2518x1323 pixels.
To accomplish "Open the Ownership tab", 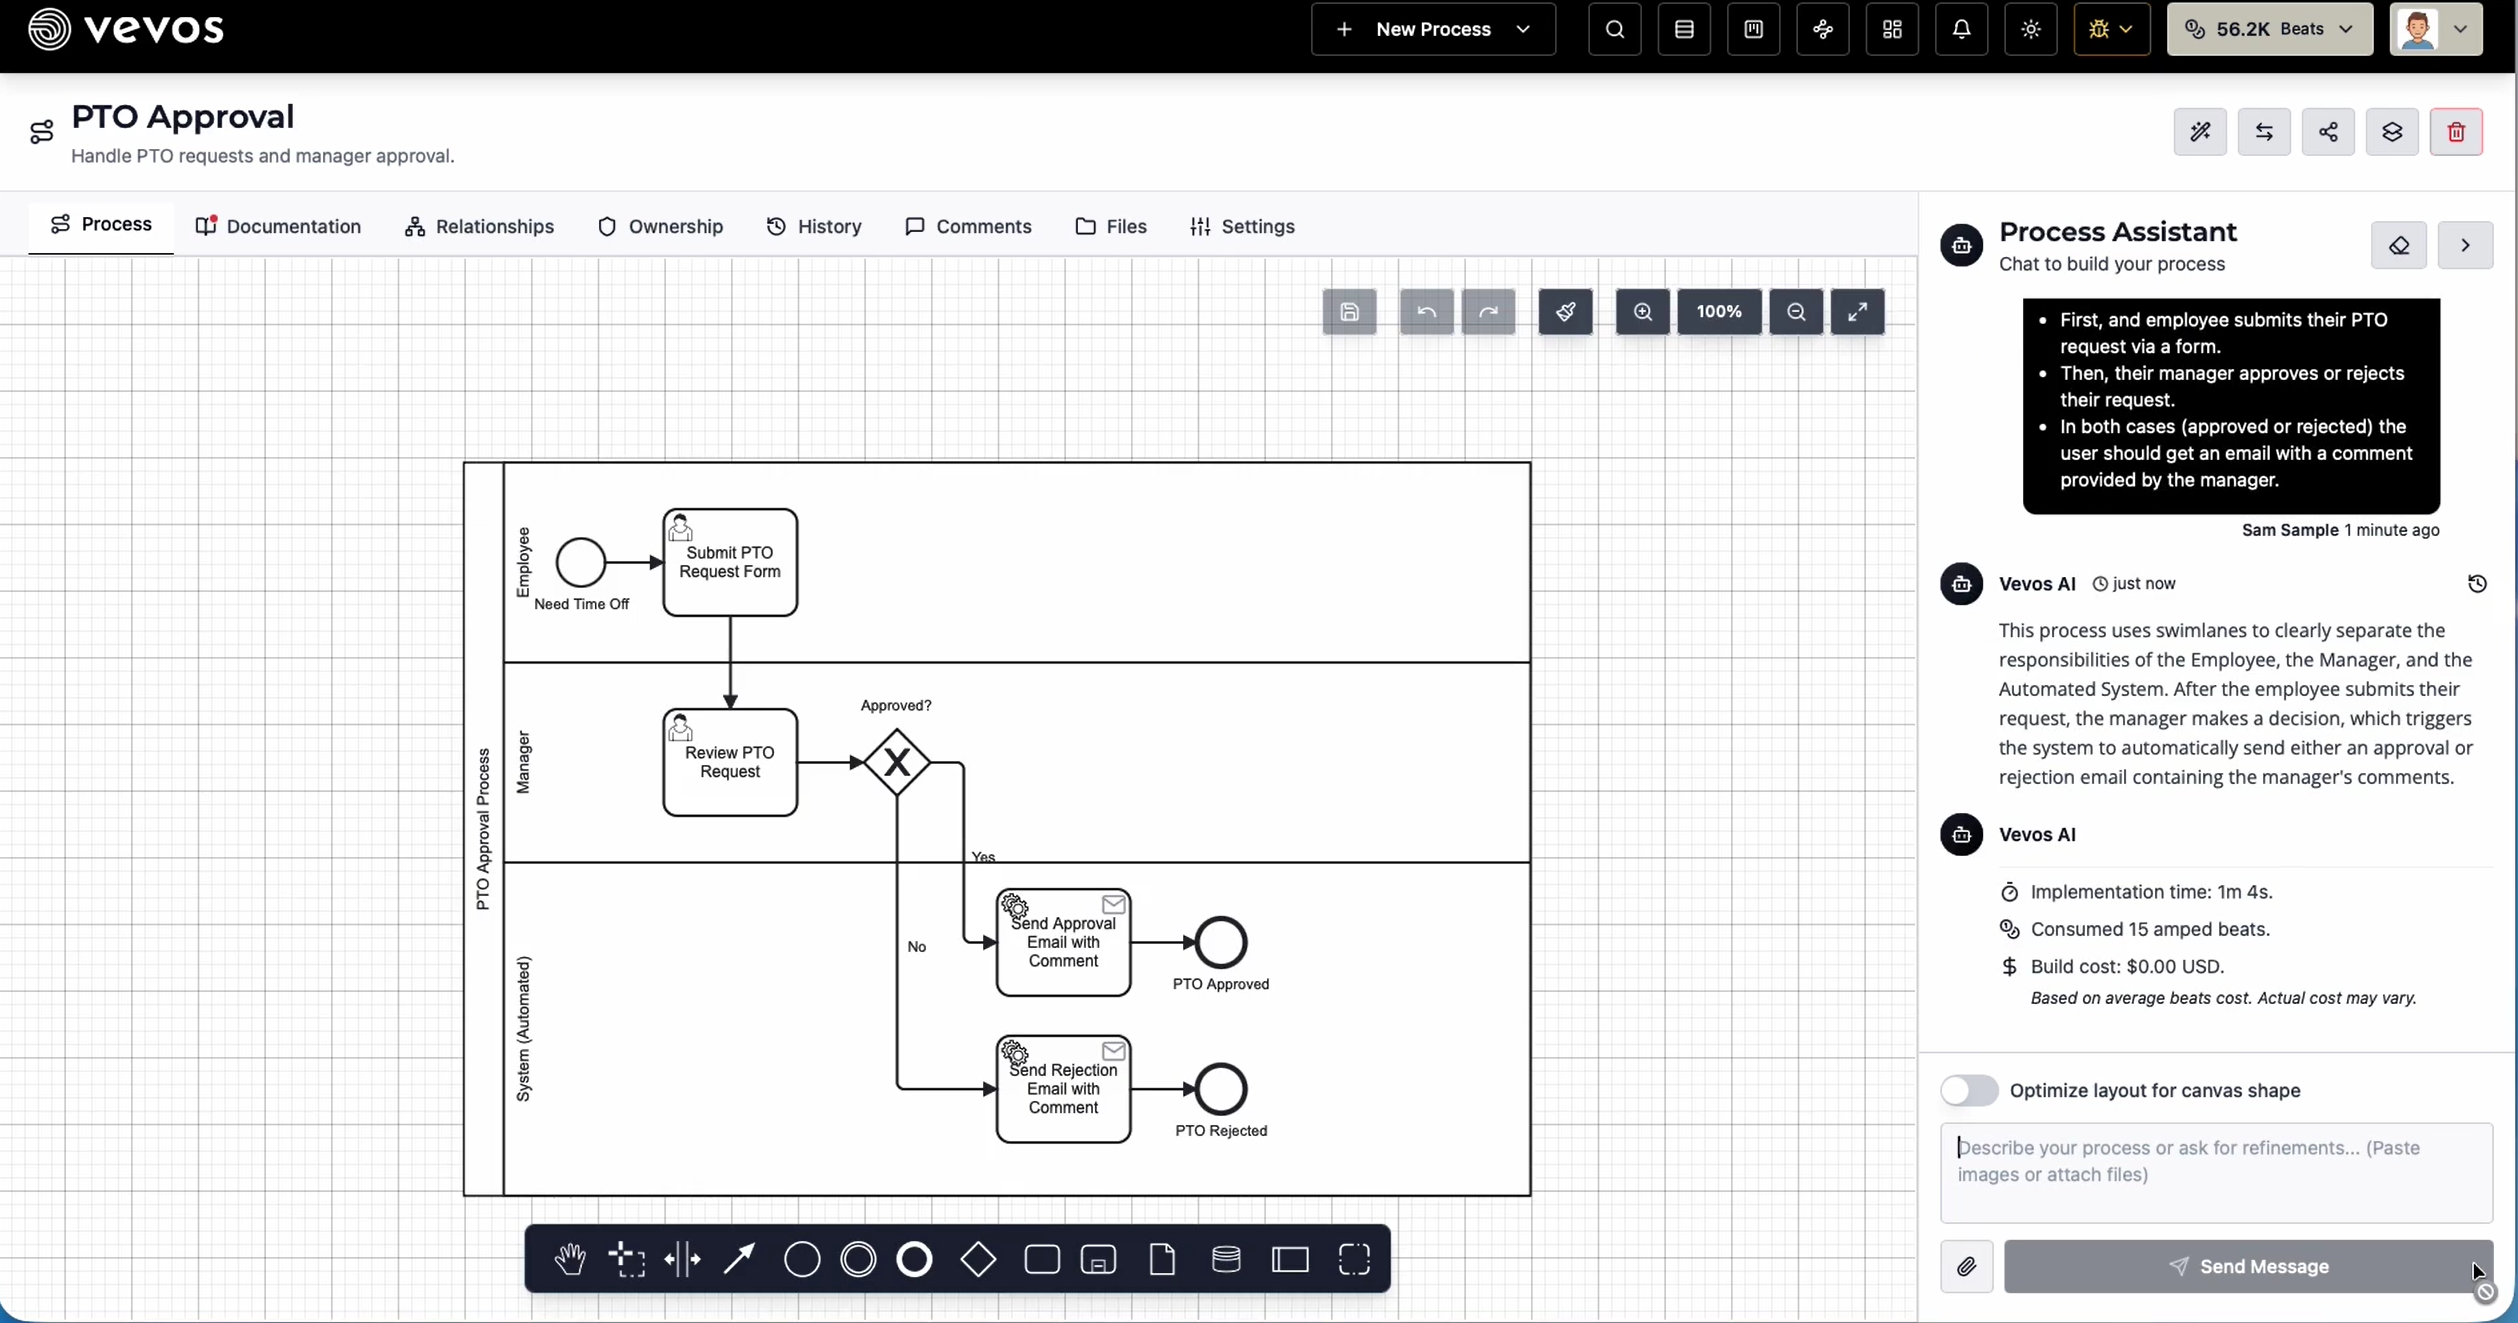I will 660,227.
